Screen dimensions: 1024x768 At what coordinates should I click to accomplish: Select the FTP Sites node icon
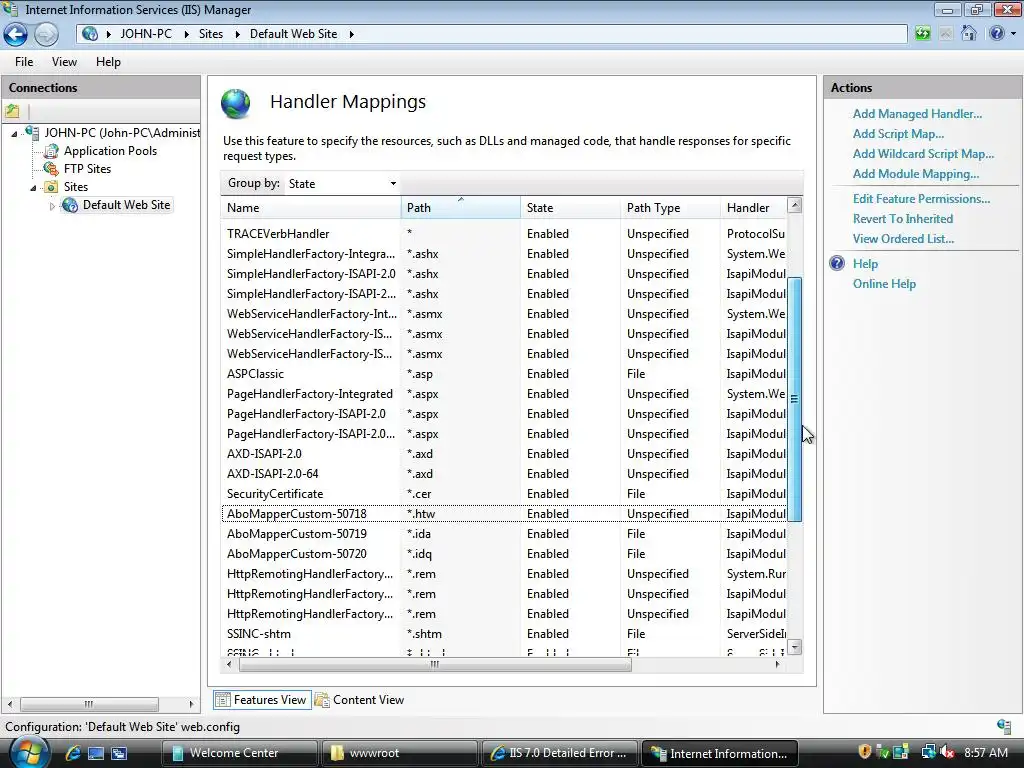tap(51, 168)
